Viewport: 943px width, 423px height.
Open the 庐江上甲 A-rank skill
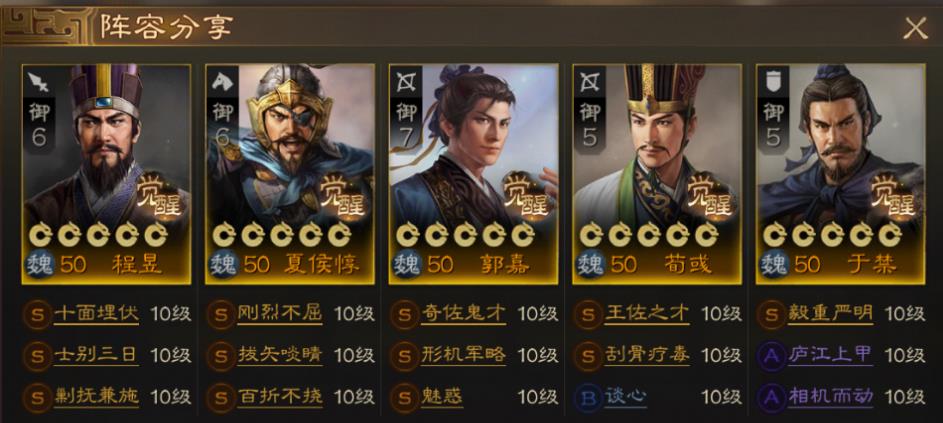830,355
